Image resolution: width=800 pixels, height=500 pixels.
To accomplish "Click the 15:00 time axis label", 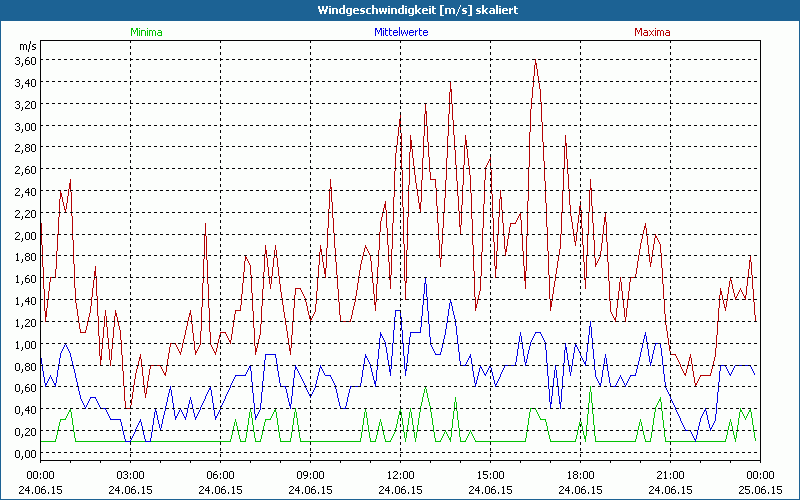I will (490, 475).
